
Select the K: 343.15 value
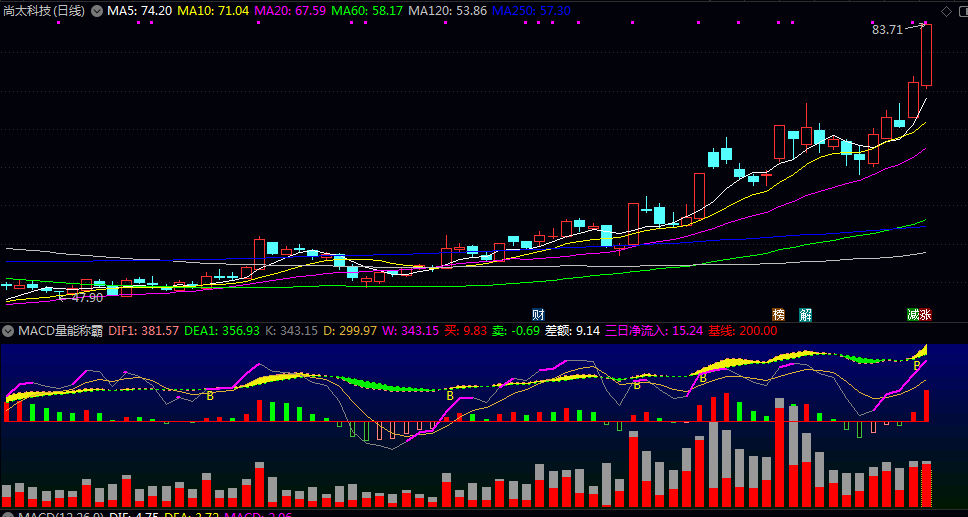(x=291, y=331)
